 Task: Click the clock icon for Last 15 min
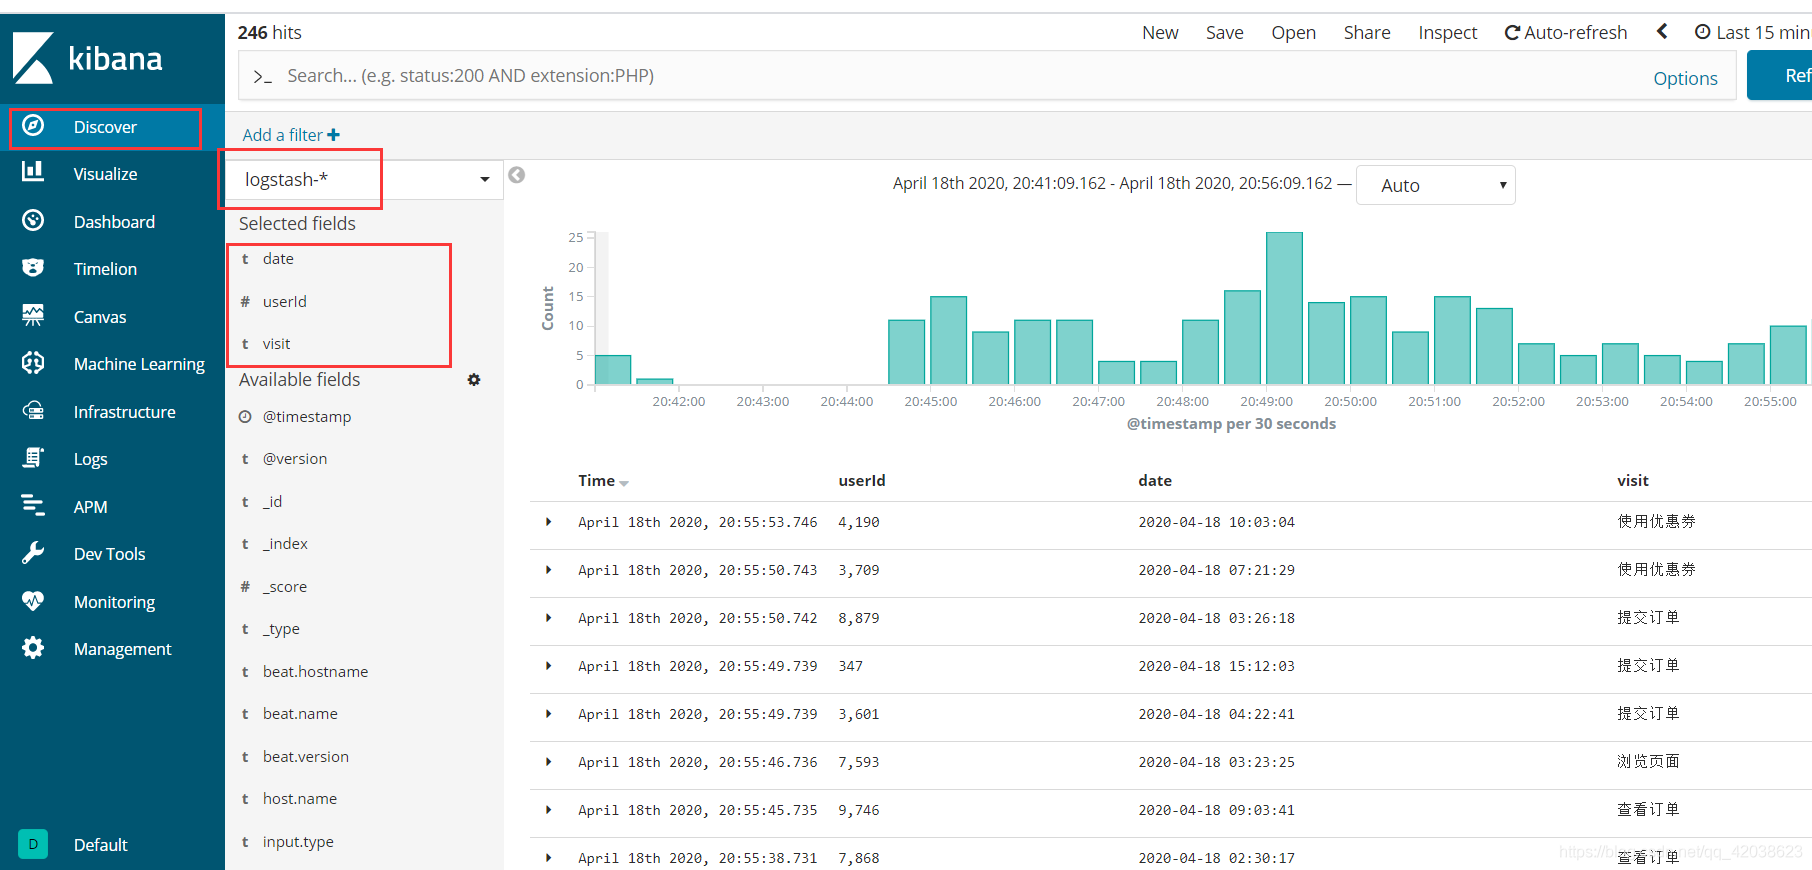click(x=1702, y=32)
